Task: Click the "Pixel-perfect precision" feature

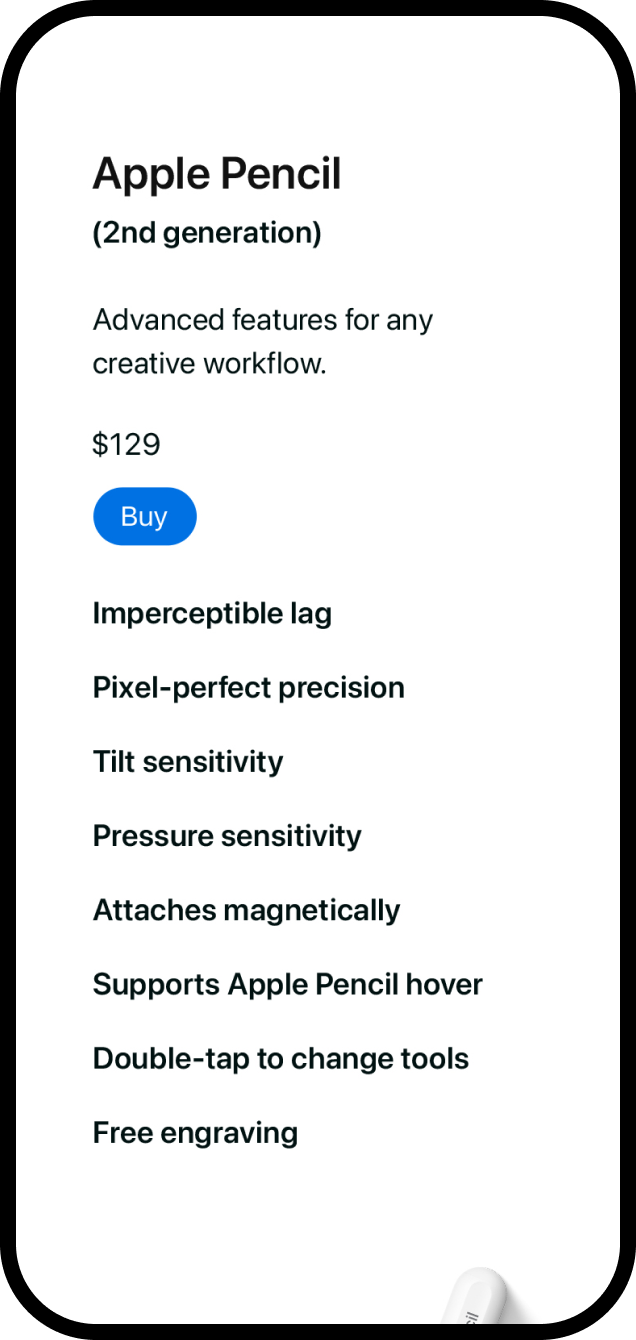Action: [249, 687]
